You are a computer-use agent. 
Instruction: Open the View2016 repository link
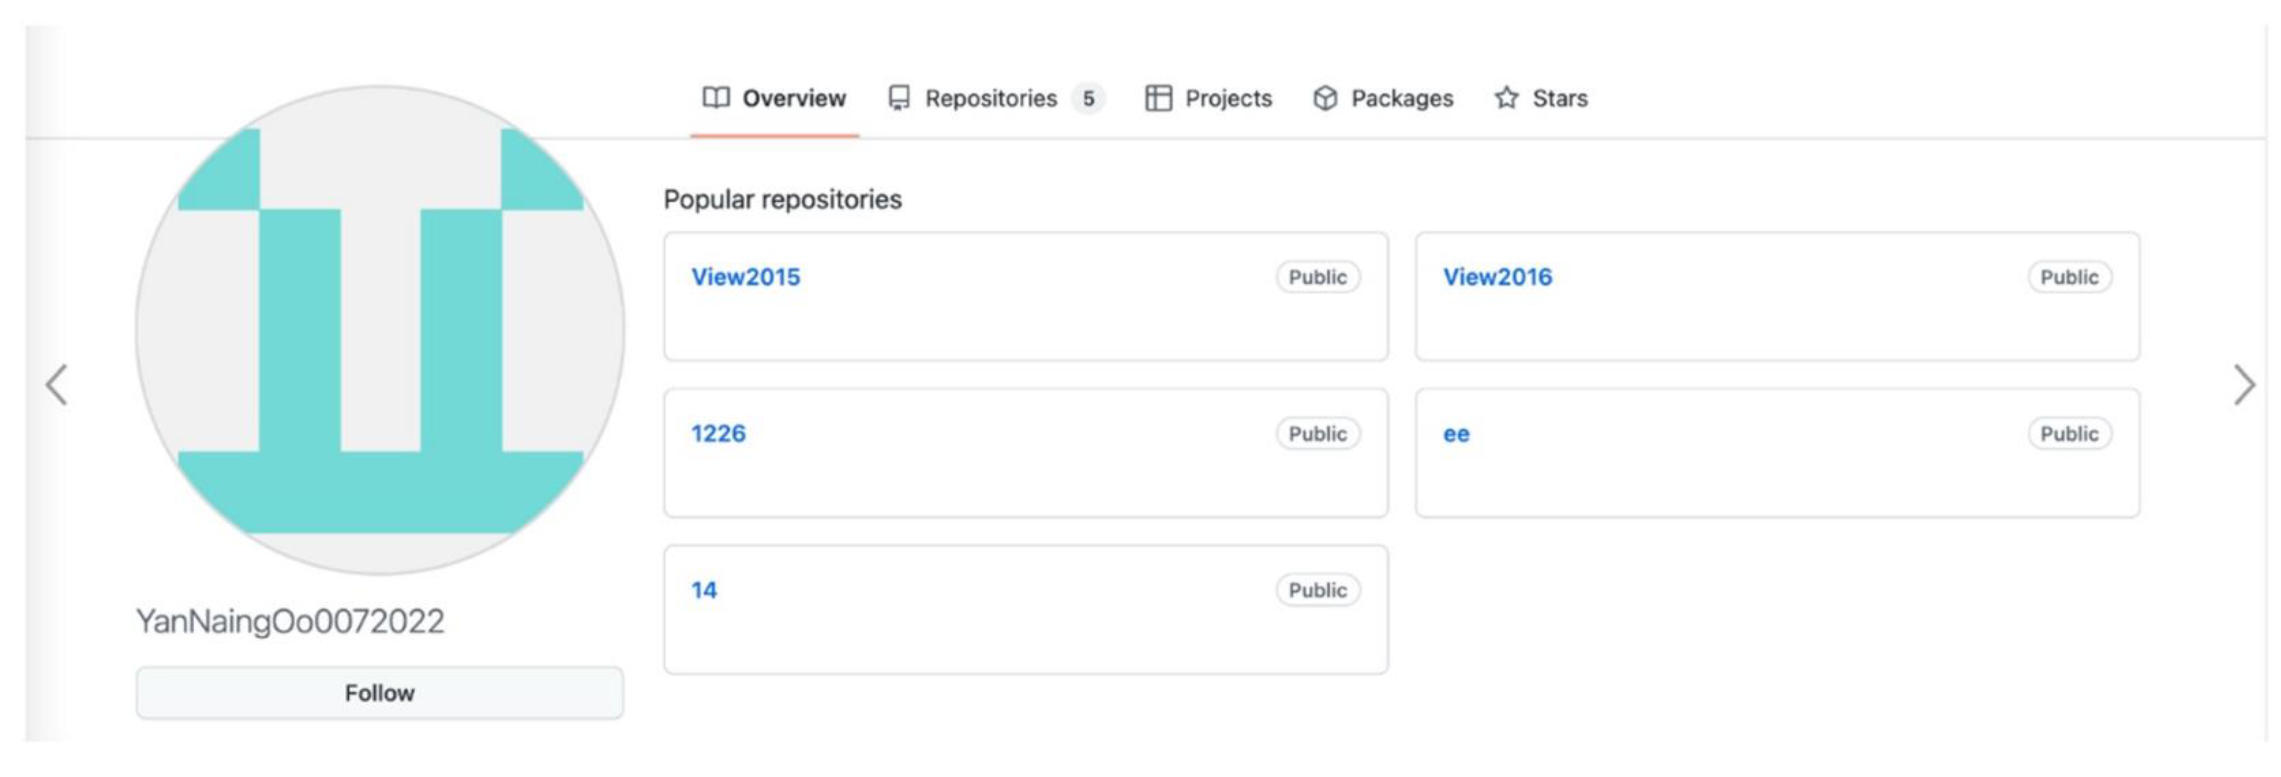[1497, 277]
